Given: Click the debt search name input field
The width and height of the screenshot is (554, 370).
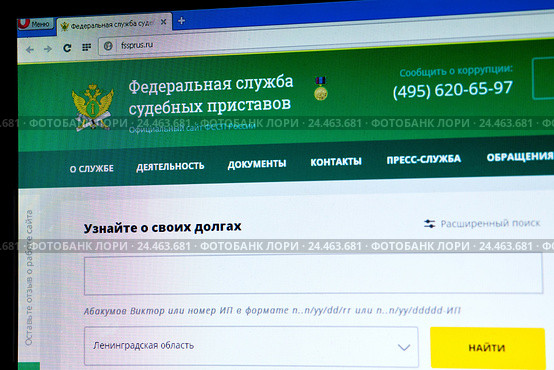Looking at the screenshot, I should (313, 274).
